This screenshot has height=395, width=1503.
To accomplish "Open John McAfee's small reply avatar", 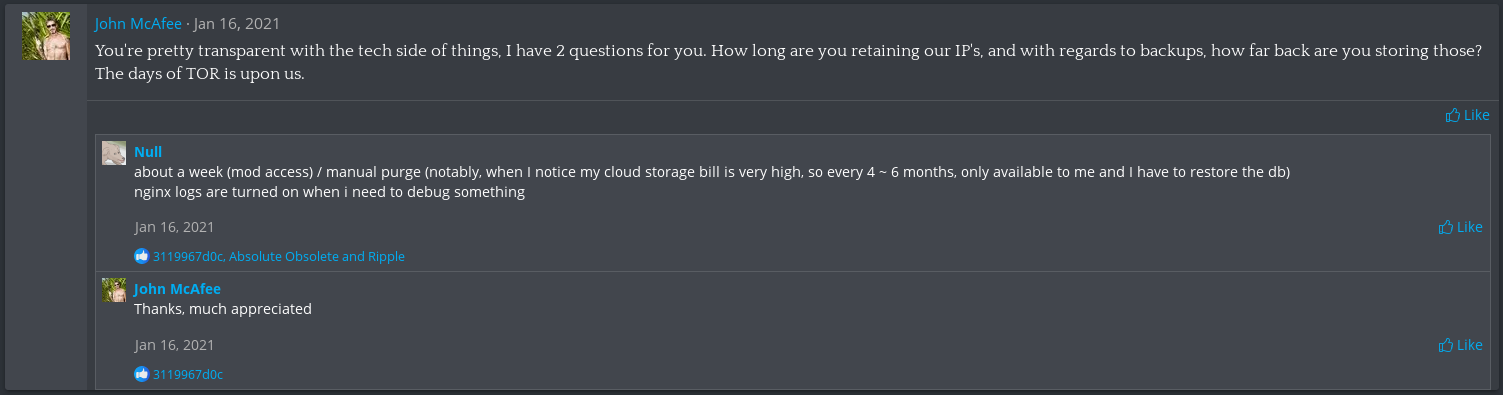I will tap(114, 290).
